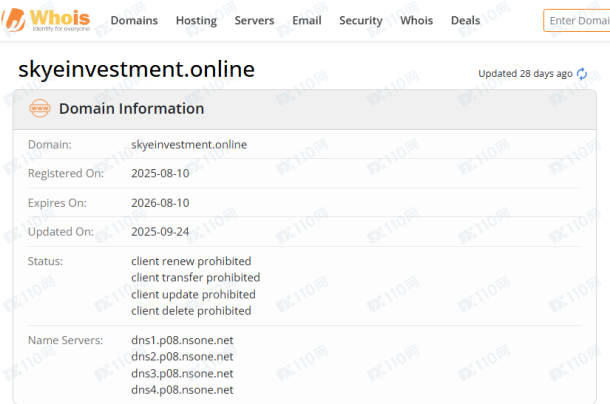Screen dimensions: 610x404
Task: Click the Domain Information panel header
Action: pos(131,109)
